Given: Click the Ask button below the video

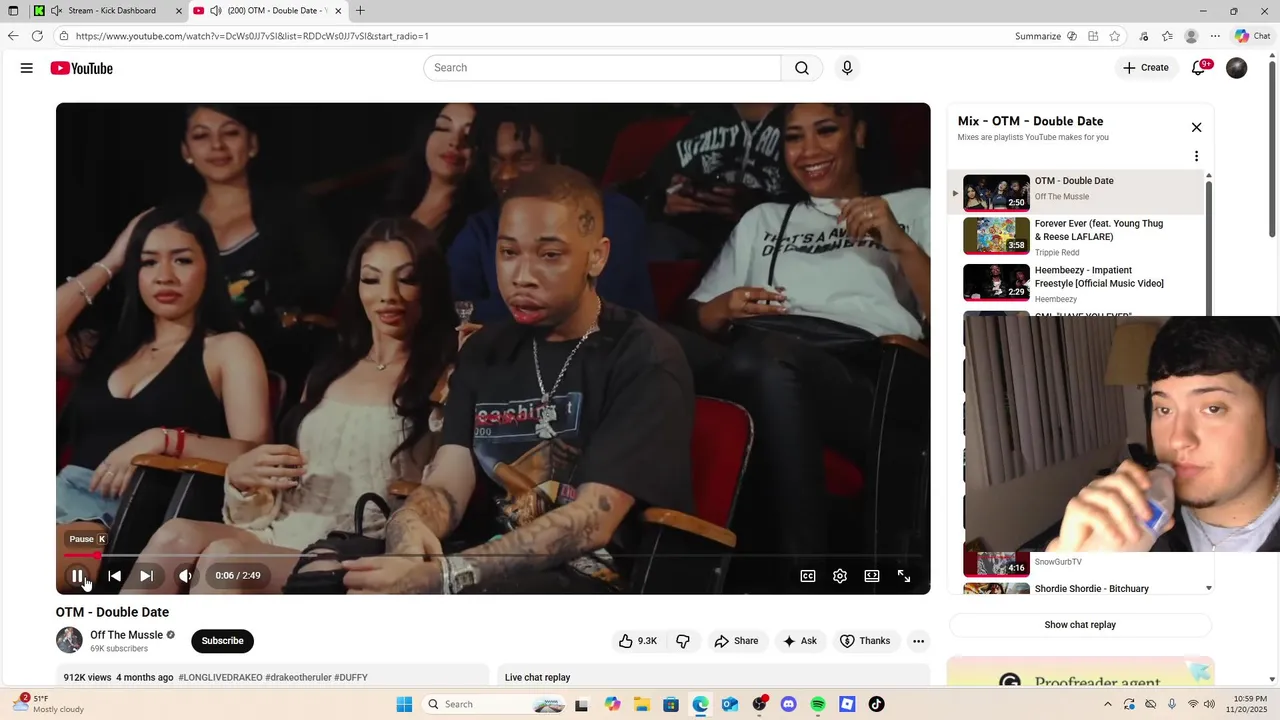Looking at the screenshot, I should pyautogui.click(x=800, y=641).
